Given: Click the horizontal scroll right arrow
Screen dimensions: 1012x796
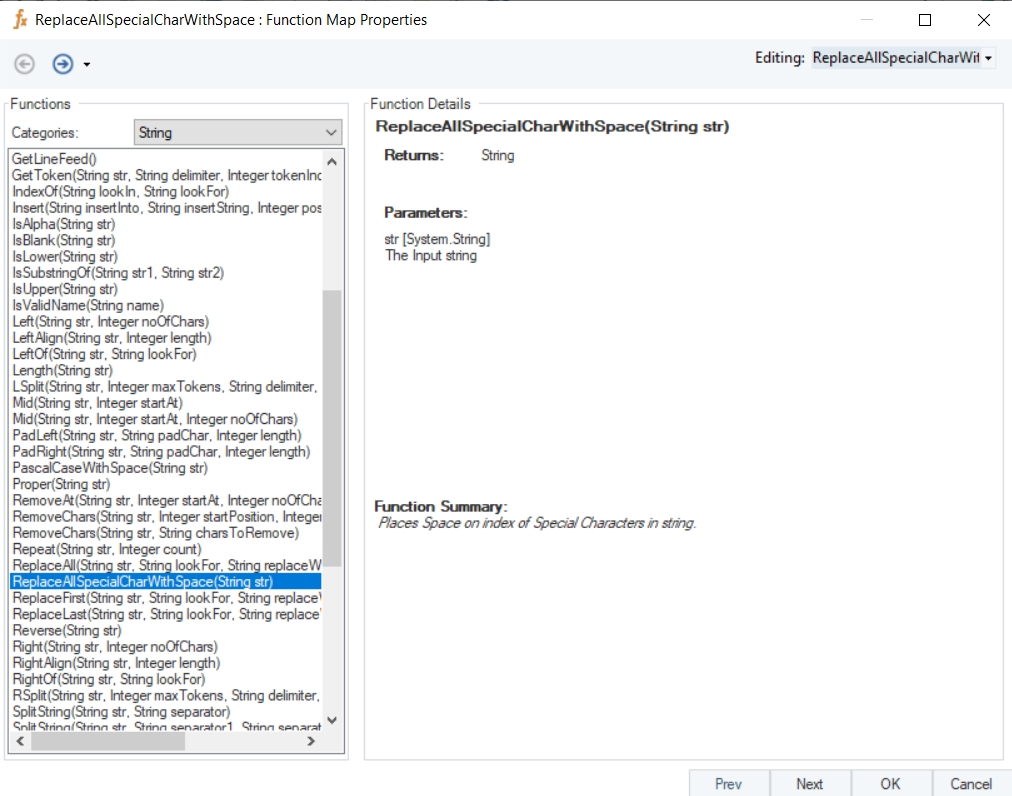Looking at the screenshot, I should click(x=311, y=741).
